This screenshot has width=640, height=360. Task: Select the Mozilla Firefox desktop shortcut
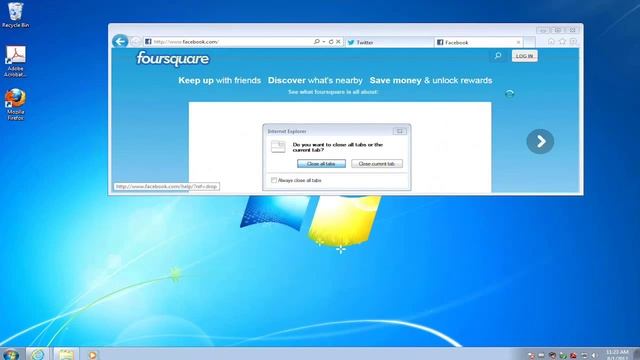(16, 104)
